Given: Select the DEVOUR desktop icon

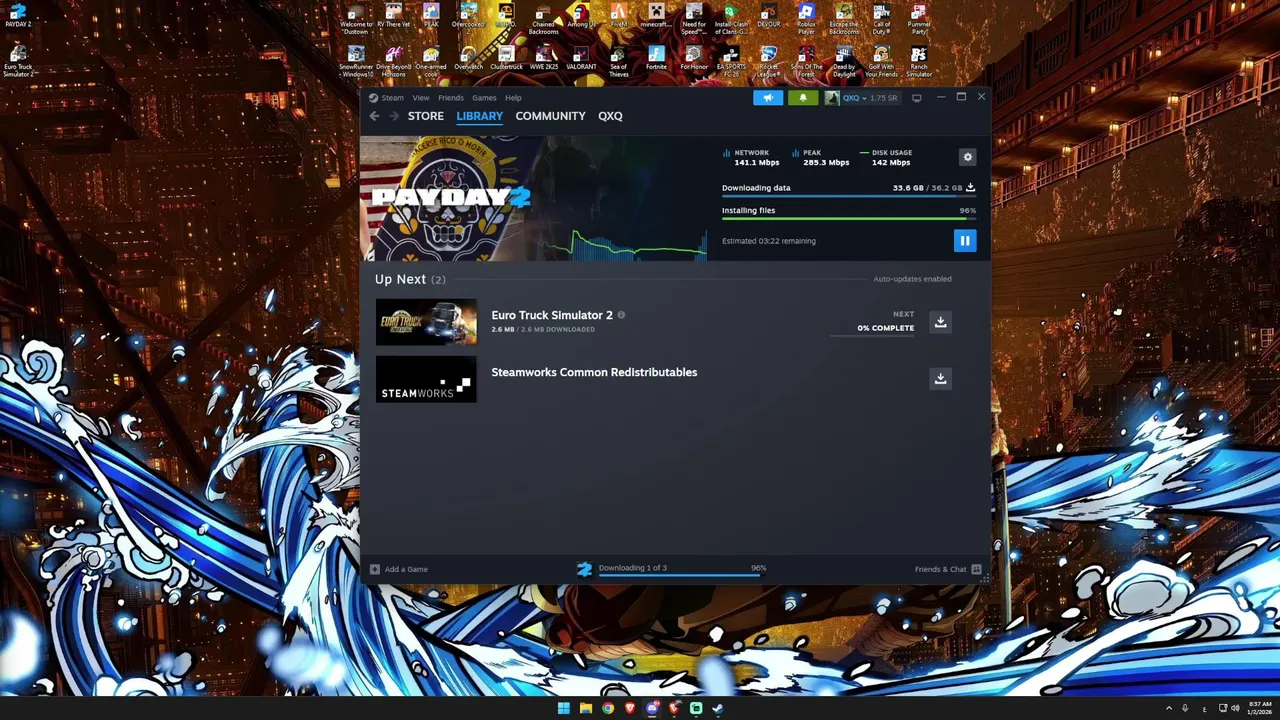Looking at the screenshot, I should coord(768,17).
